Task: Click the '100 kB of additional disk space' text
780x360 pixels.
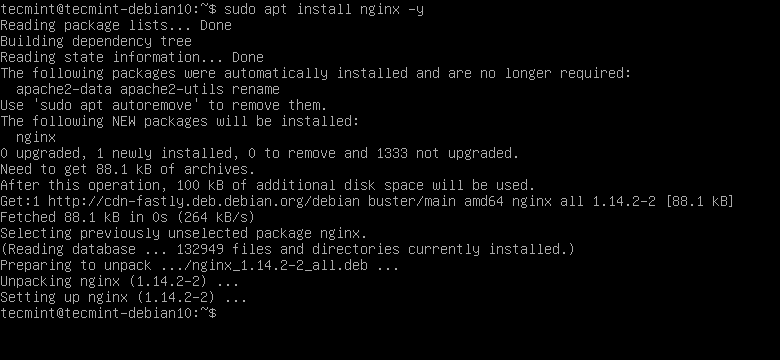Action: (x=300, y=185)
